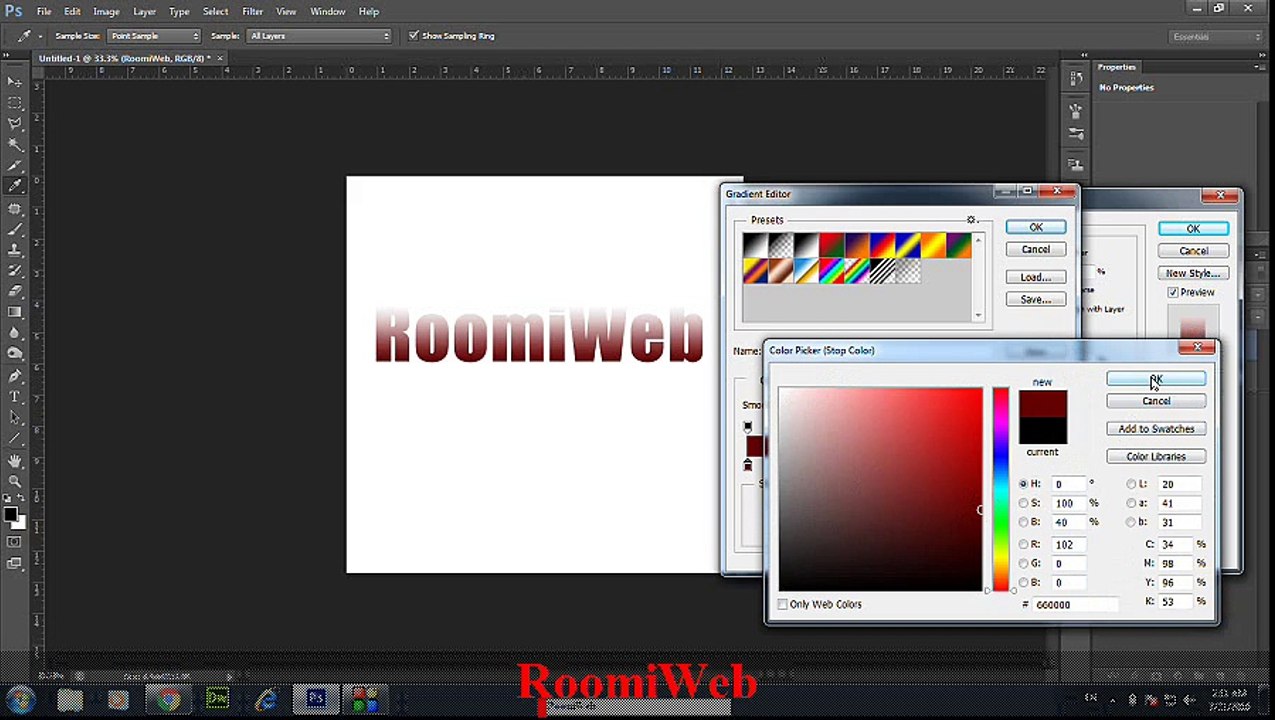Click Load button in Gradient Editor
The height and width of the screenshot is (720, 1275).
tap(1035, 277)
